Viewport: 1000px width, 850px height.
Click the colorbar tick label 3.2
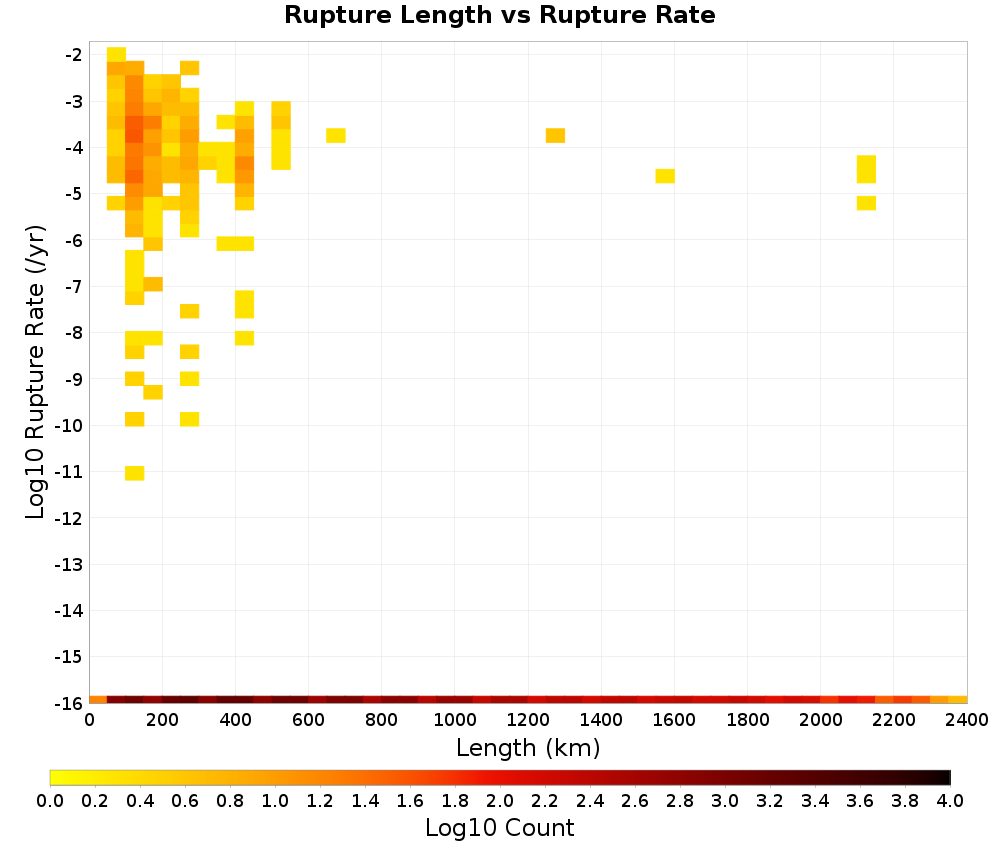(x=770, y=801)
